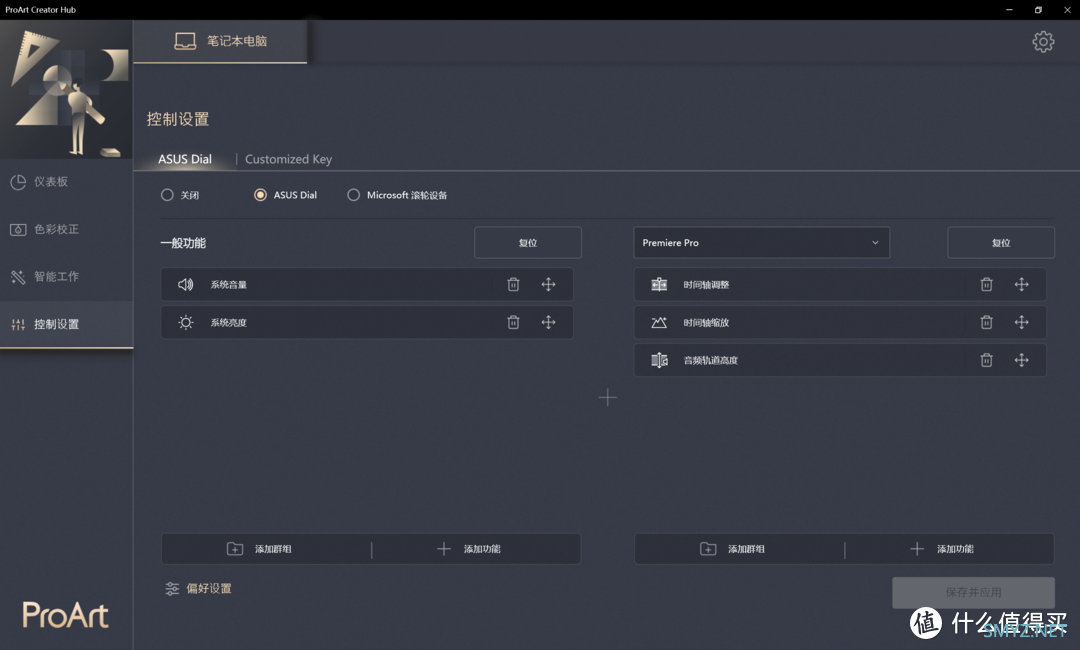Expand the Premiere Pro app dropdown
The width and height of the screenshot is (1080, 650).
[x=761, y=242]
